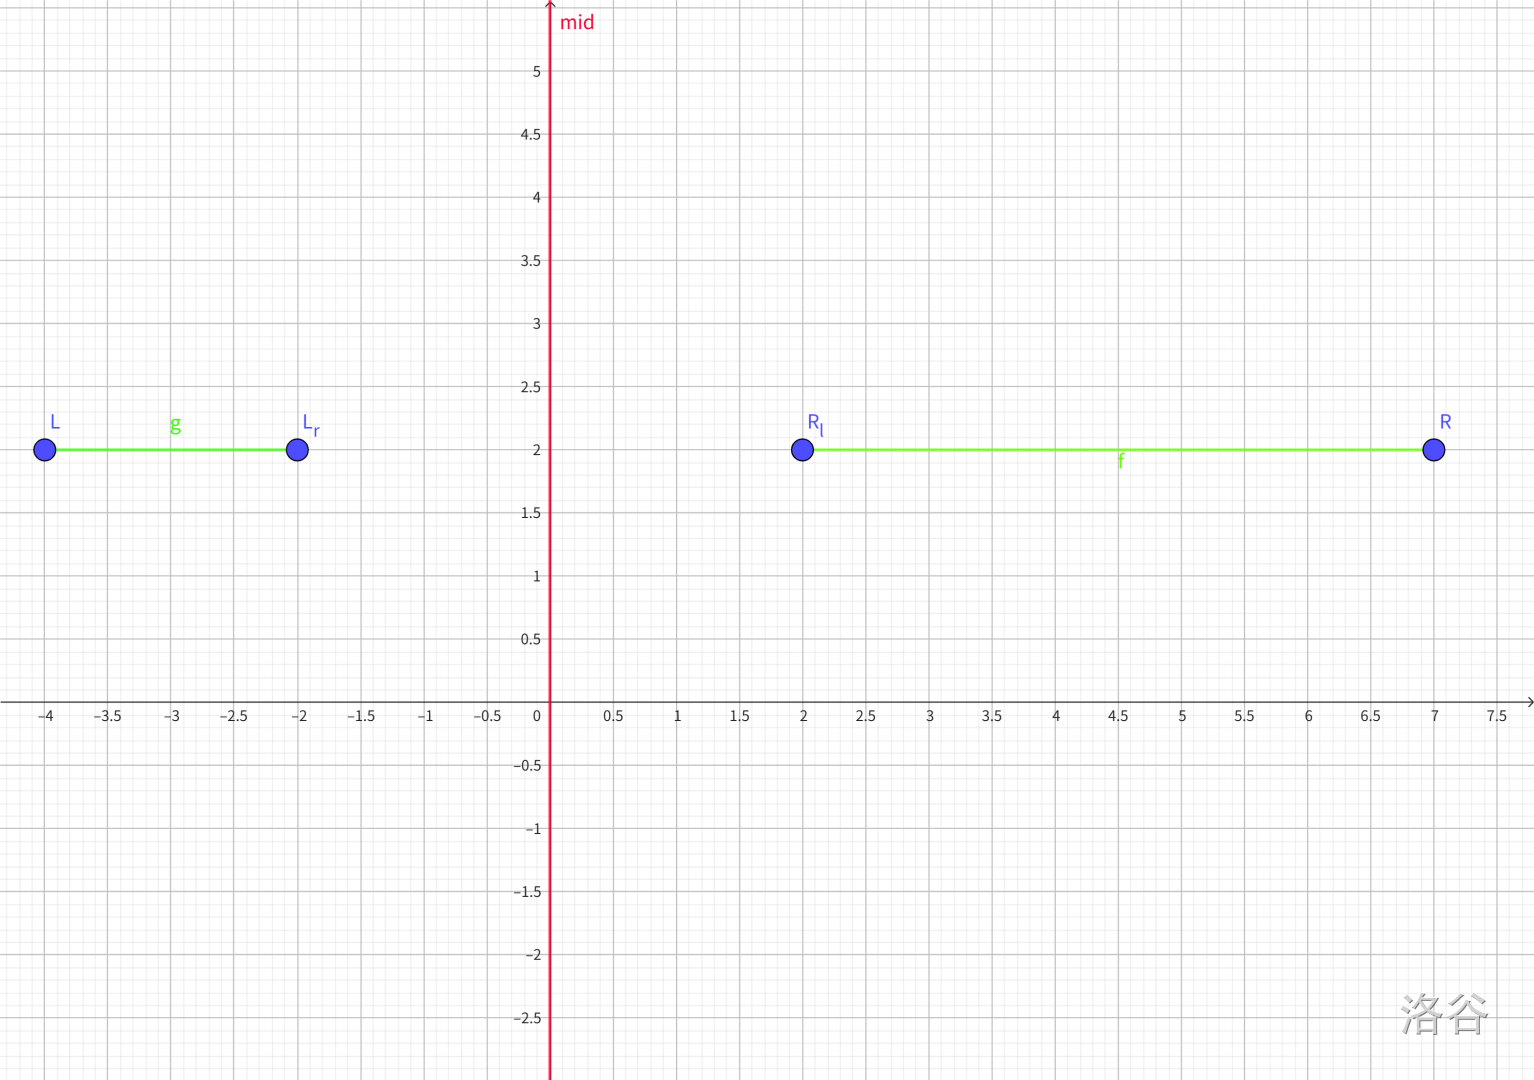Click the y-axis tick label 5
The width and height of the screenshot is (1534, 1080).
(x=537, y=72)
